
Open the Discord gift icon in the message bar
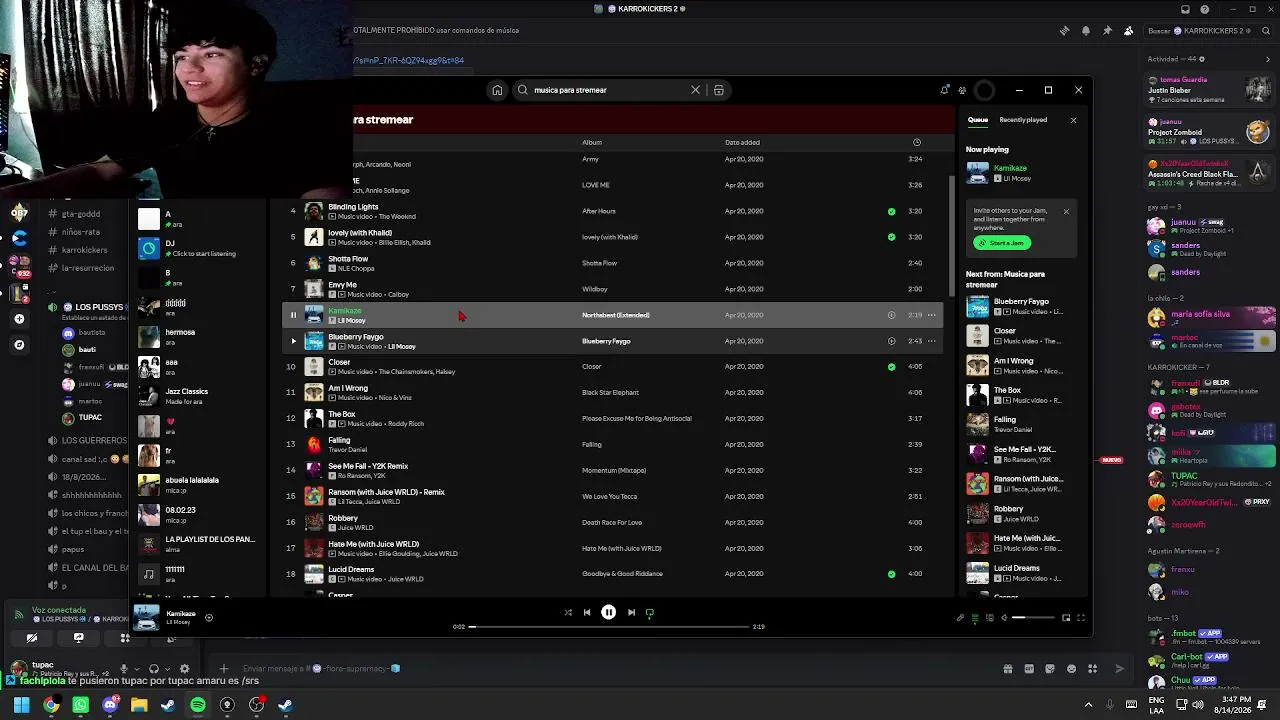click(x=1008, y=669)
